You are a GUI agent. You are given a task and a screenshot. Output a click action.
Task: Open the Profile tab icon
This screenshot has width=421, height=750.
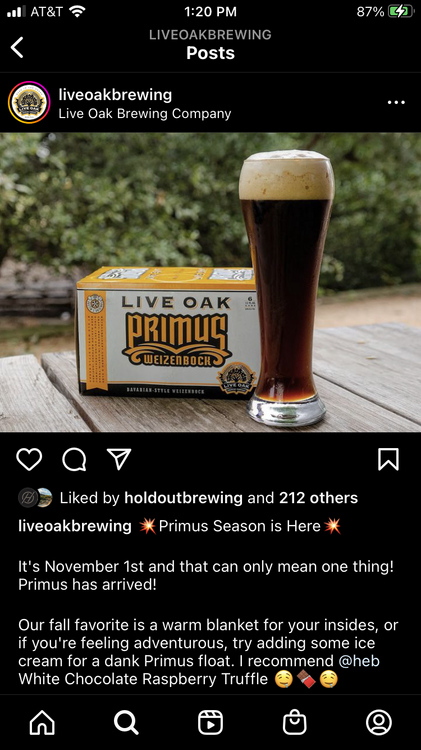pyautogui.click(x=379, y=722)
